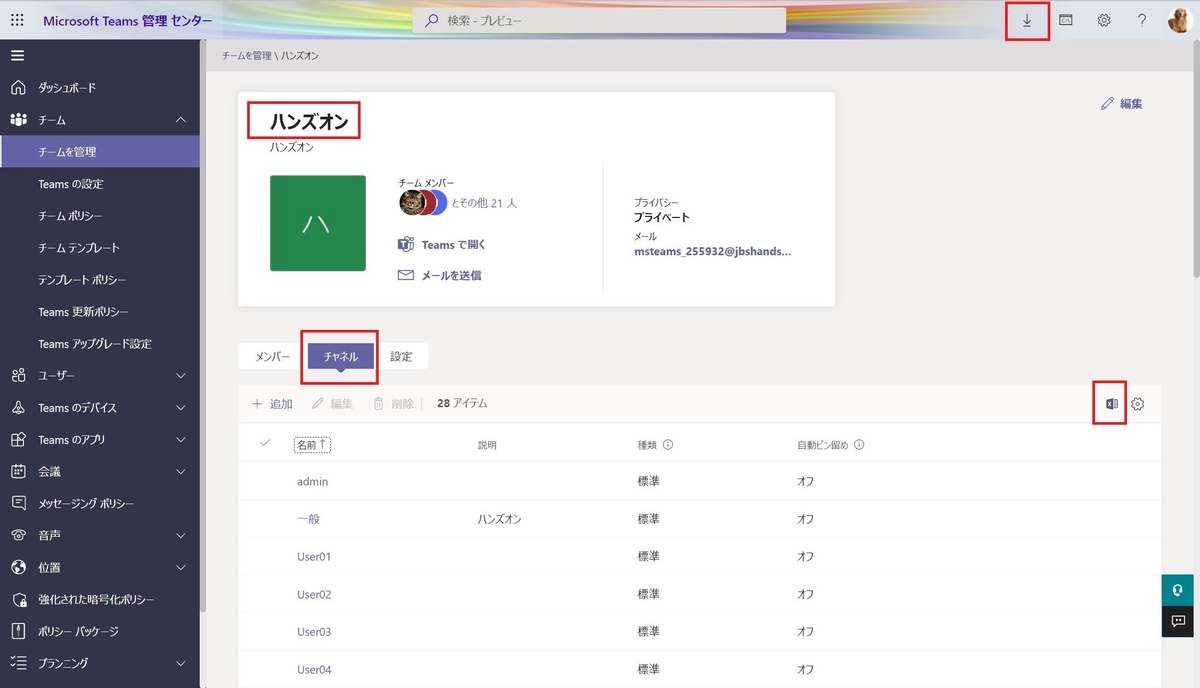Image resolution: width=1200 pixels, height=688 pixels.
Task: Click the Teams group icon in sidebar
Action: click(x=18, y=120)
